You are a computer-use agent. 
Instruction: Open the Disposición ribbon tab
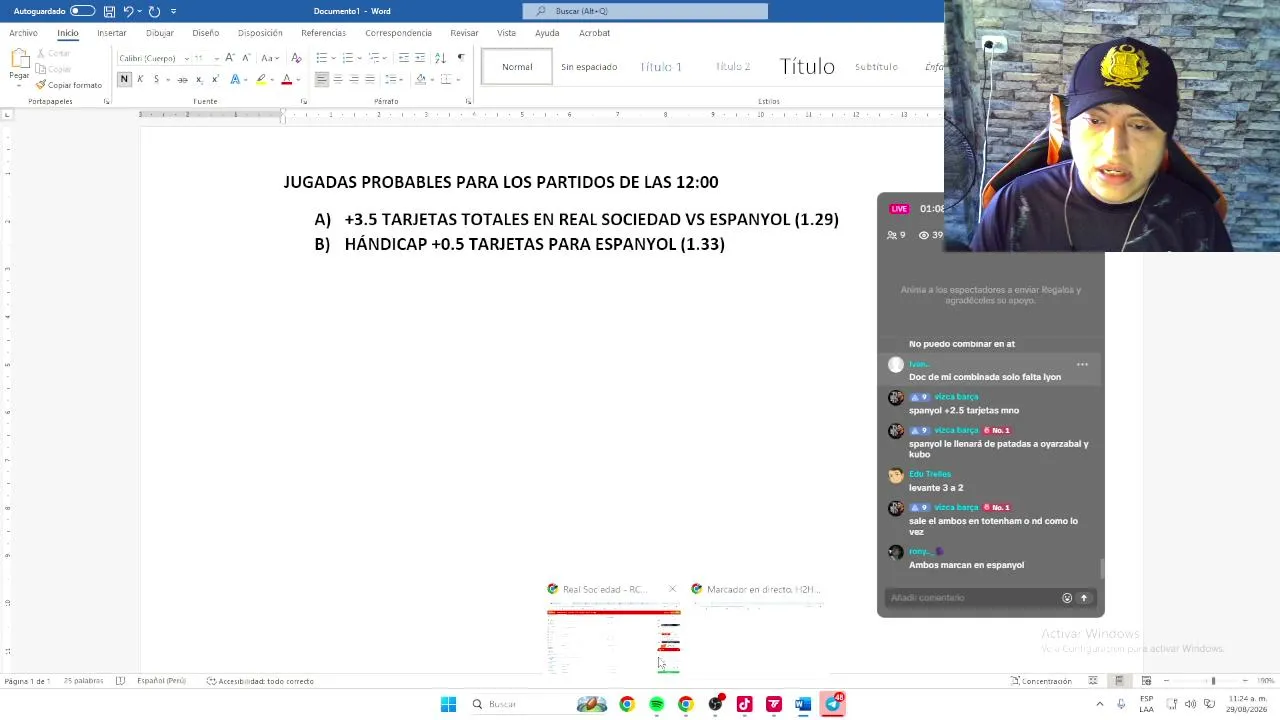point(260,33)
